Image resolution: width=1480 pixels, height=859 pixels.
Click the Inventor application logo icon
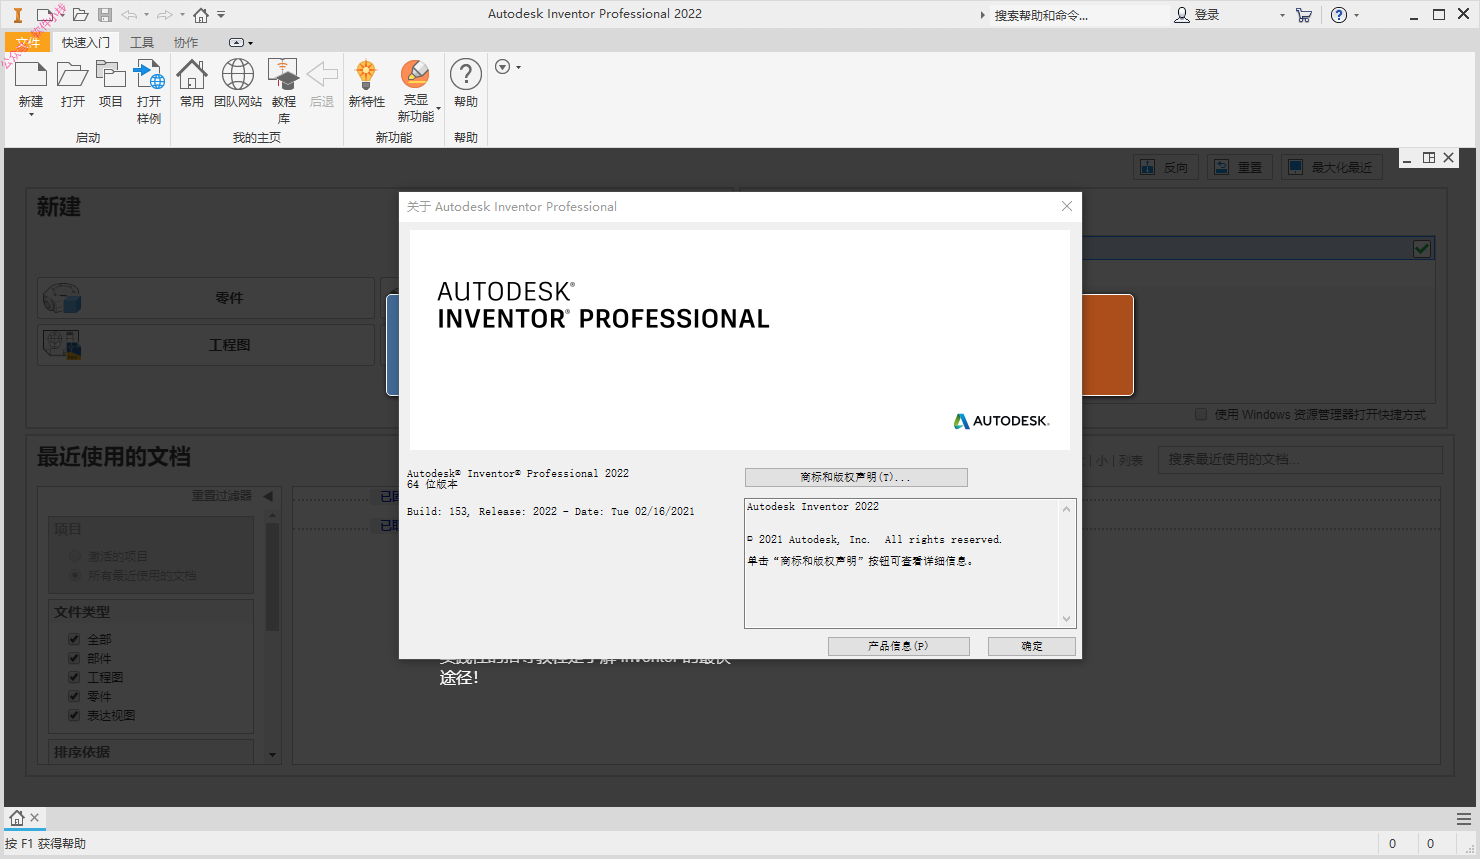pyautogui.click(x=17, y=15)
